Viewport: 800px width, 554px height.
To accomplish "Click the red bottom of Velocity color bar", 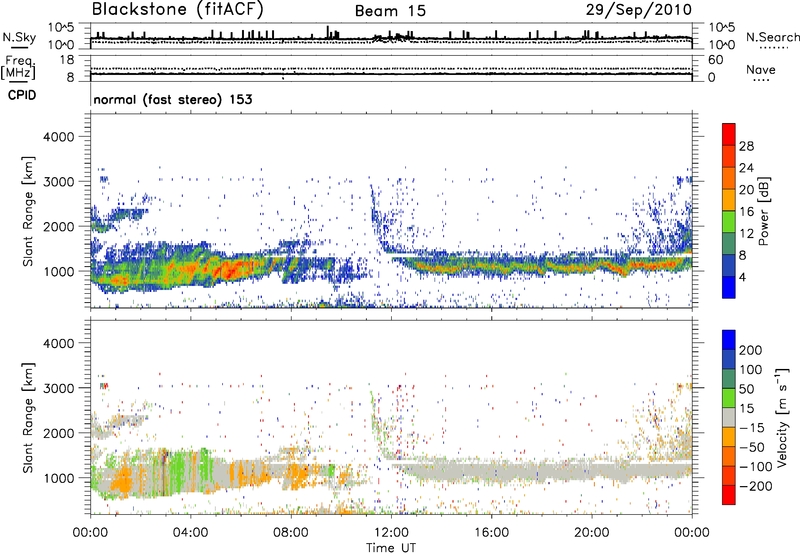I will (x=729, y=495).
